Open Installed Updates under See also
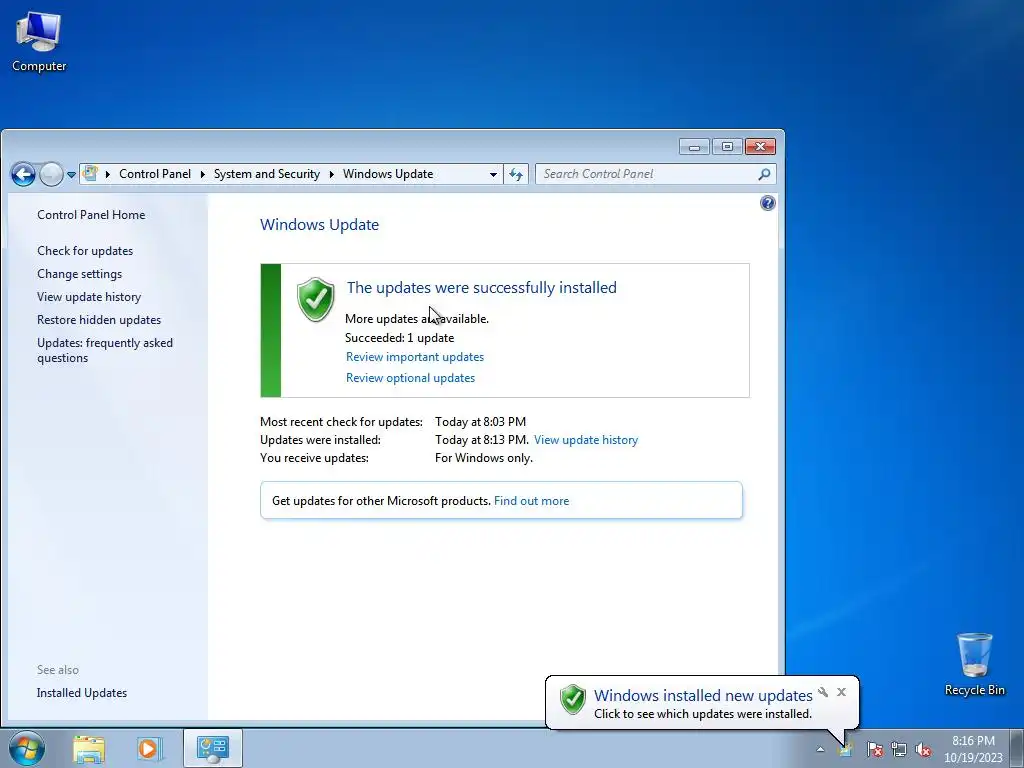 point(82,693)
